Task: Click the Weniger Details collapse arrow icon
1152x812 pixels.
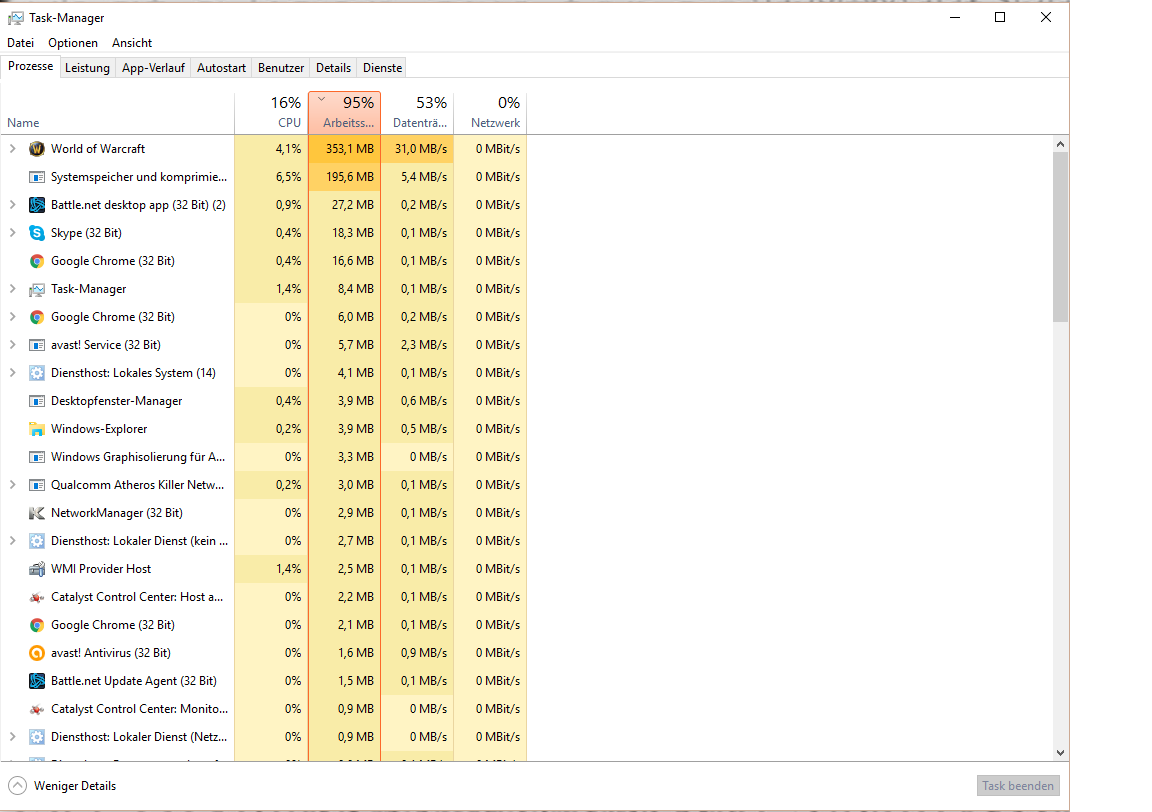Action: click(x=18, y=786)
